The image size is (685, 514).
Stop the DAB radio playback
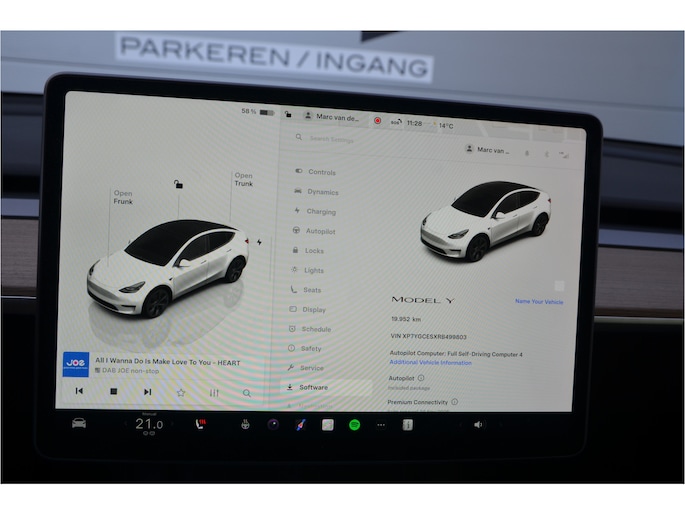113,392
